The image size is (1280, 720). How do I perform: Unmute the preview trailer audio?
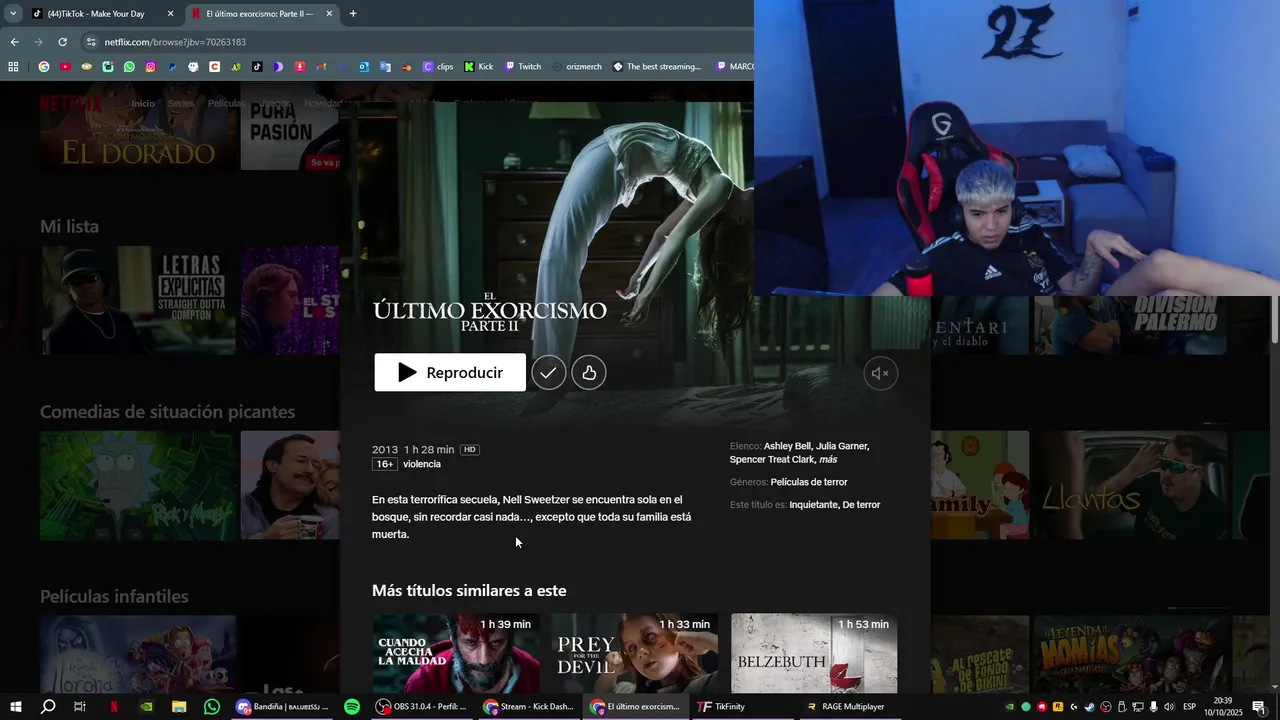tap(880, 373)
